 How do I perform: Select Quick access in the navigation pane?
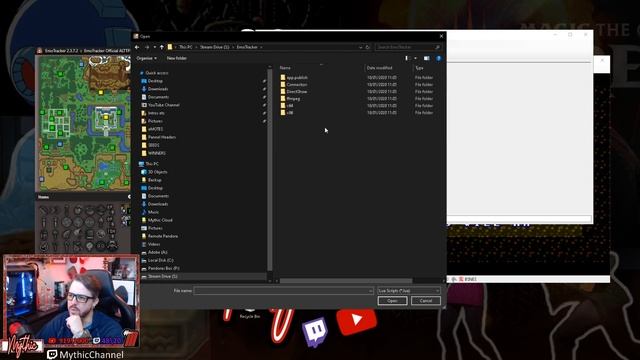(x=157, y=73)
